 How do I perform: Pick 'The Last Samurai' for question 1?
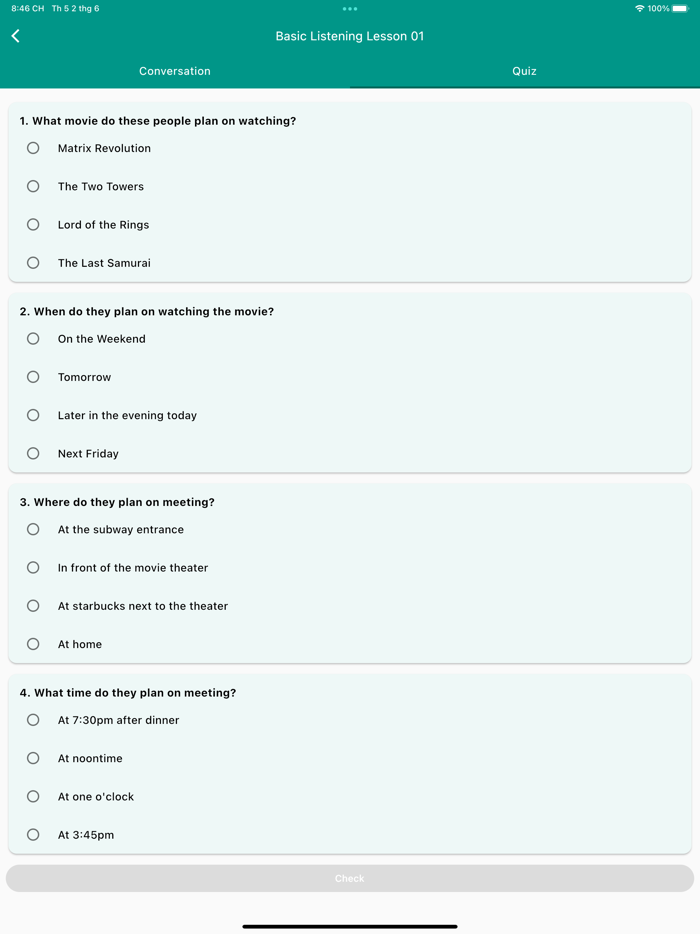point(32,262)
